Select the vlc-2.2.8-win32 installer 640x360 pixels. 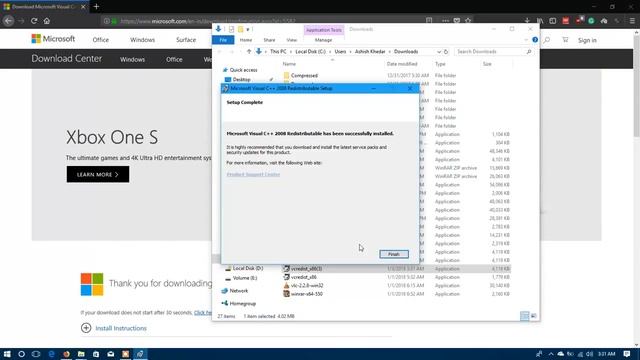click(307, 285)
